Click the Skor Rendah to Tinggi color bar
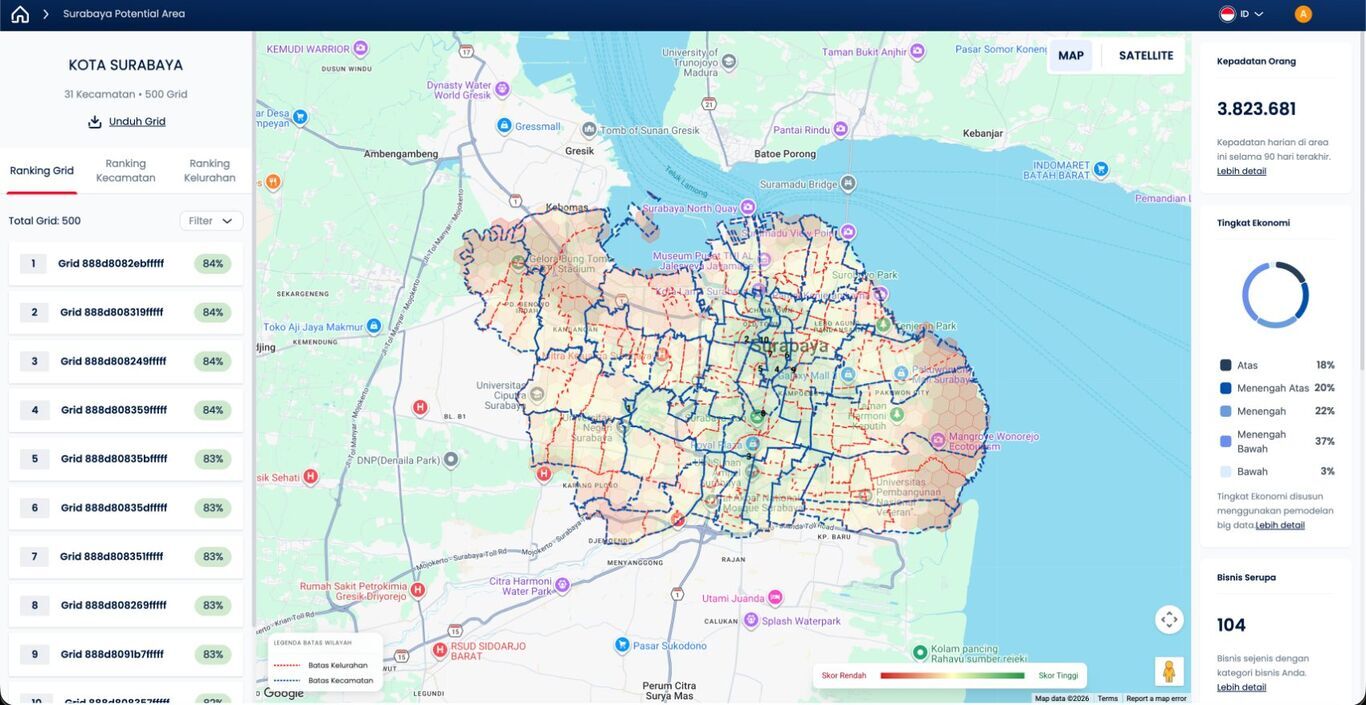1366x705 pixels. tap(952, 676)
